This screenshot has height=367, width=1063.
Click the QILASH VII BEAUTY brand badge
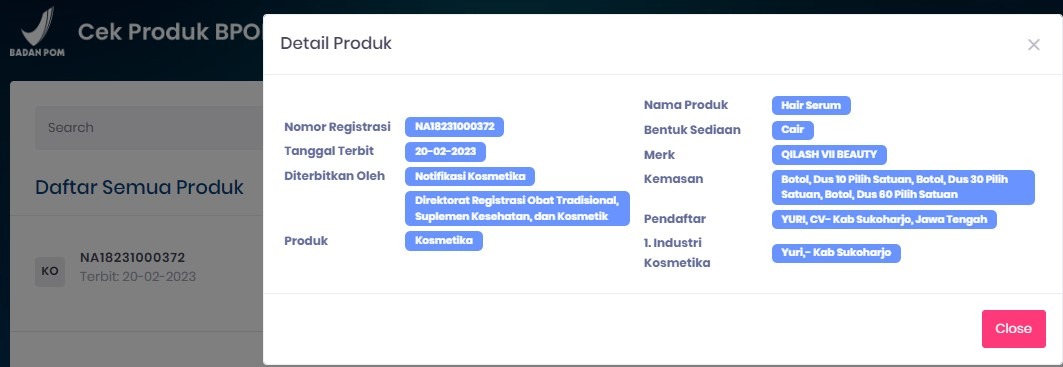[x=829, y=154]
